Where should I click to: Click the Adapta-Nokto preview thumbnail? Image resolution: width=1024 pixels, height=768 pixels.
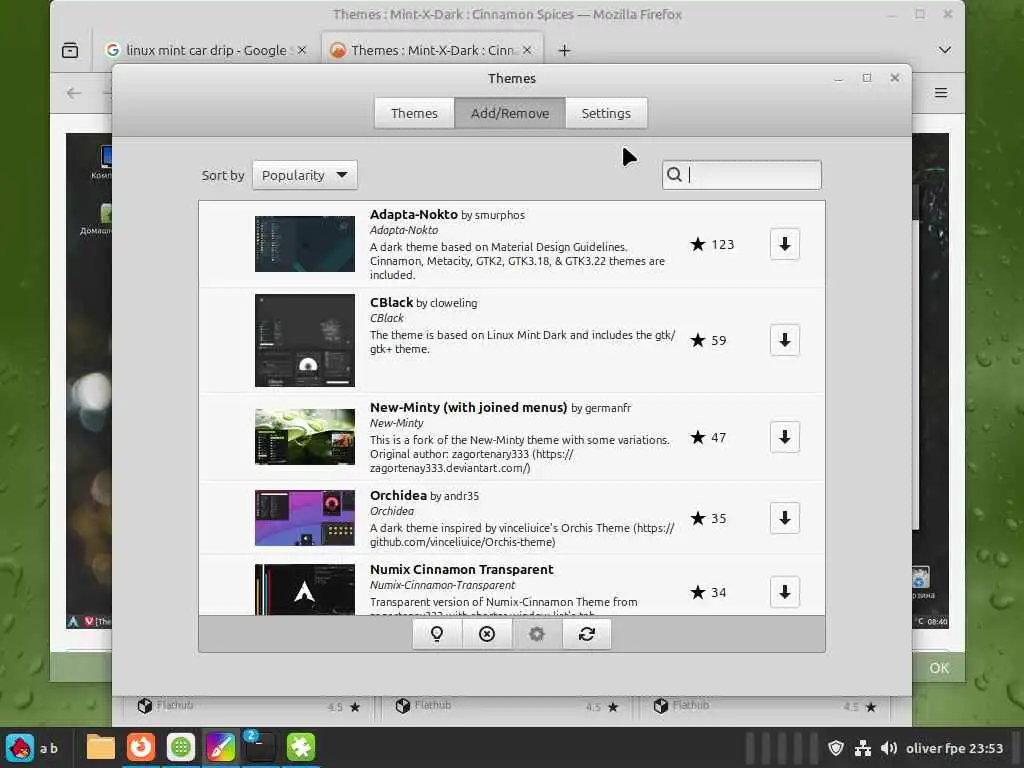[x=305, y=244]
